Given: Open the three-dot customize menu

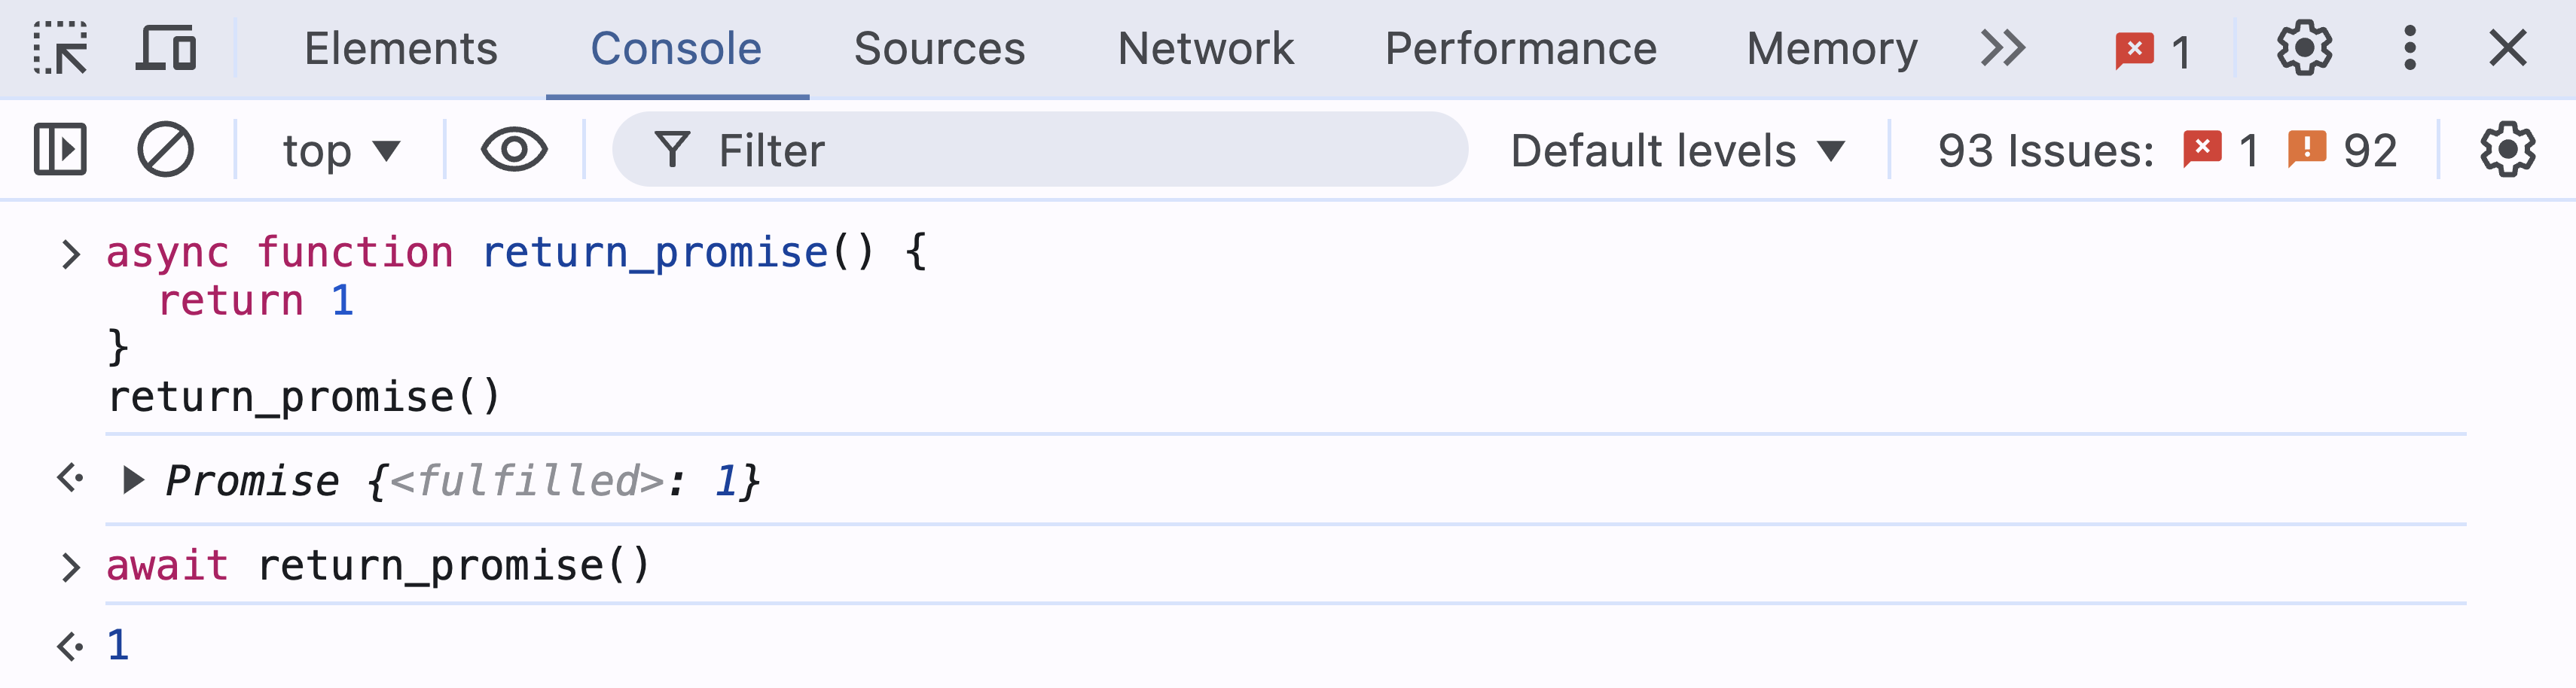Looking at the screenshot, I should coord(2410,48).
